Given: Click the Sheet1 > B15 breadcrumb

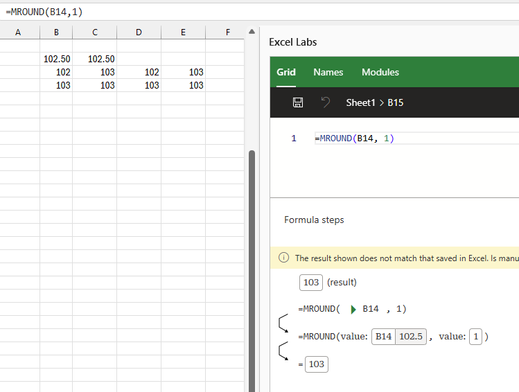Looking at the screenshot, I should pos(374,103).
